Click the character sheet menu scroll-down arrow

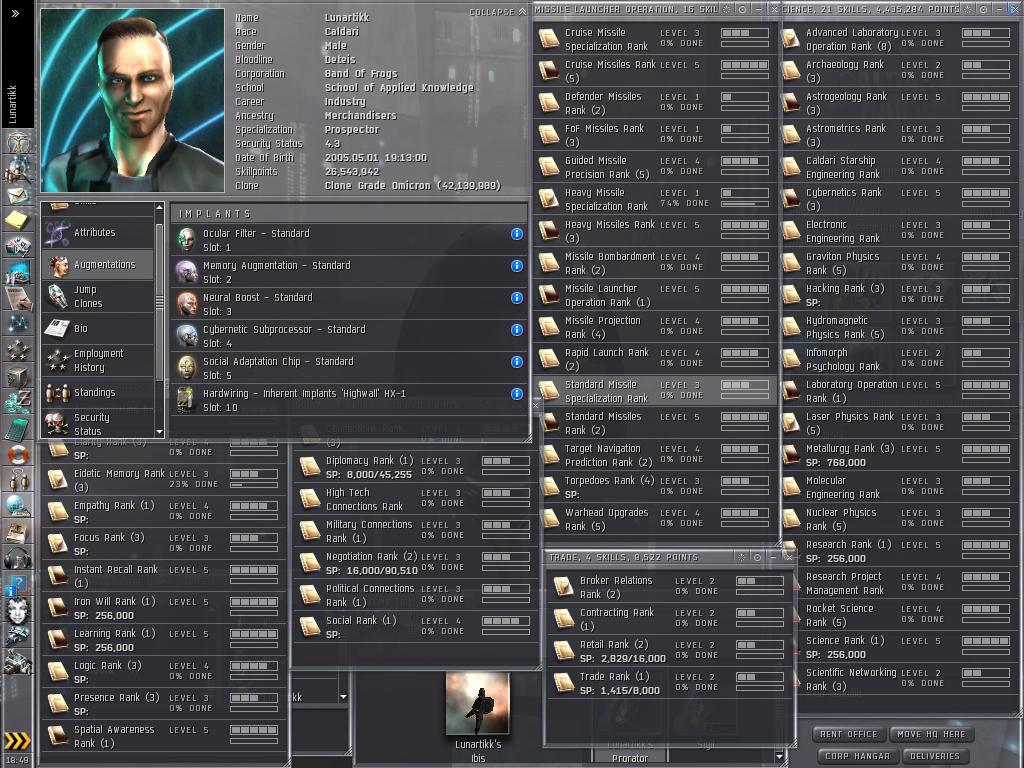click(159, 432)
